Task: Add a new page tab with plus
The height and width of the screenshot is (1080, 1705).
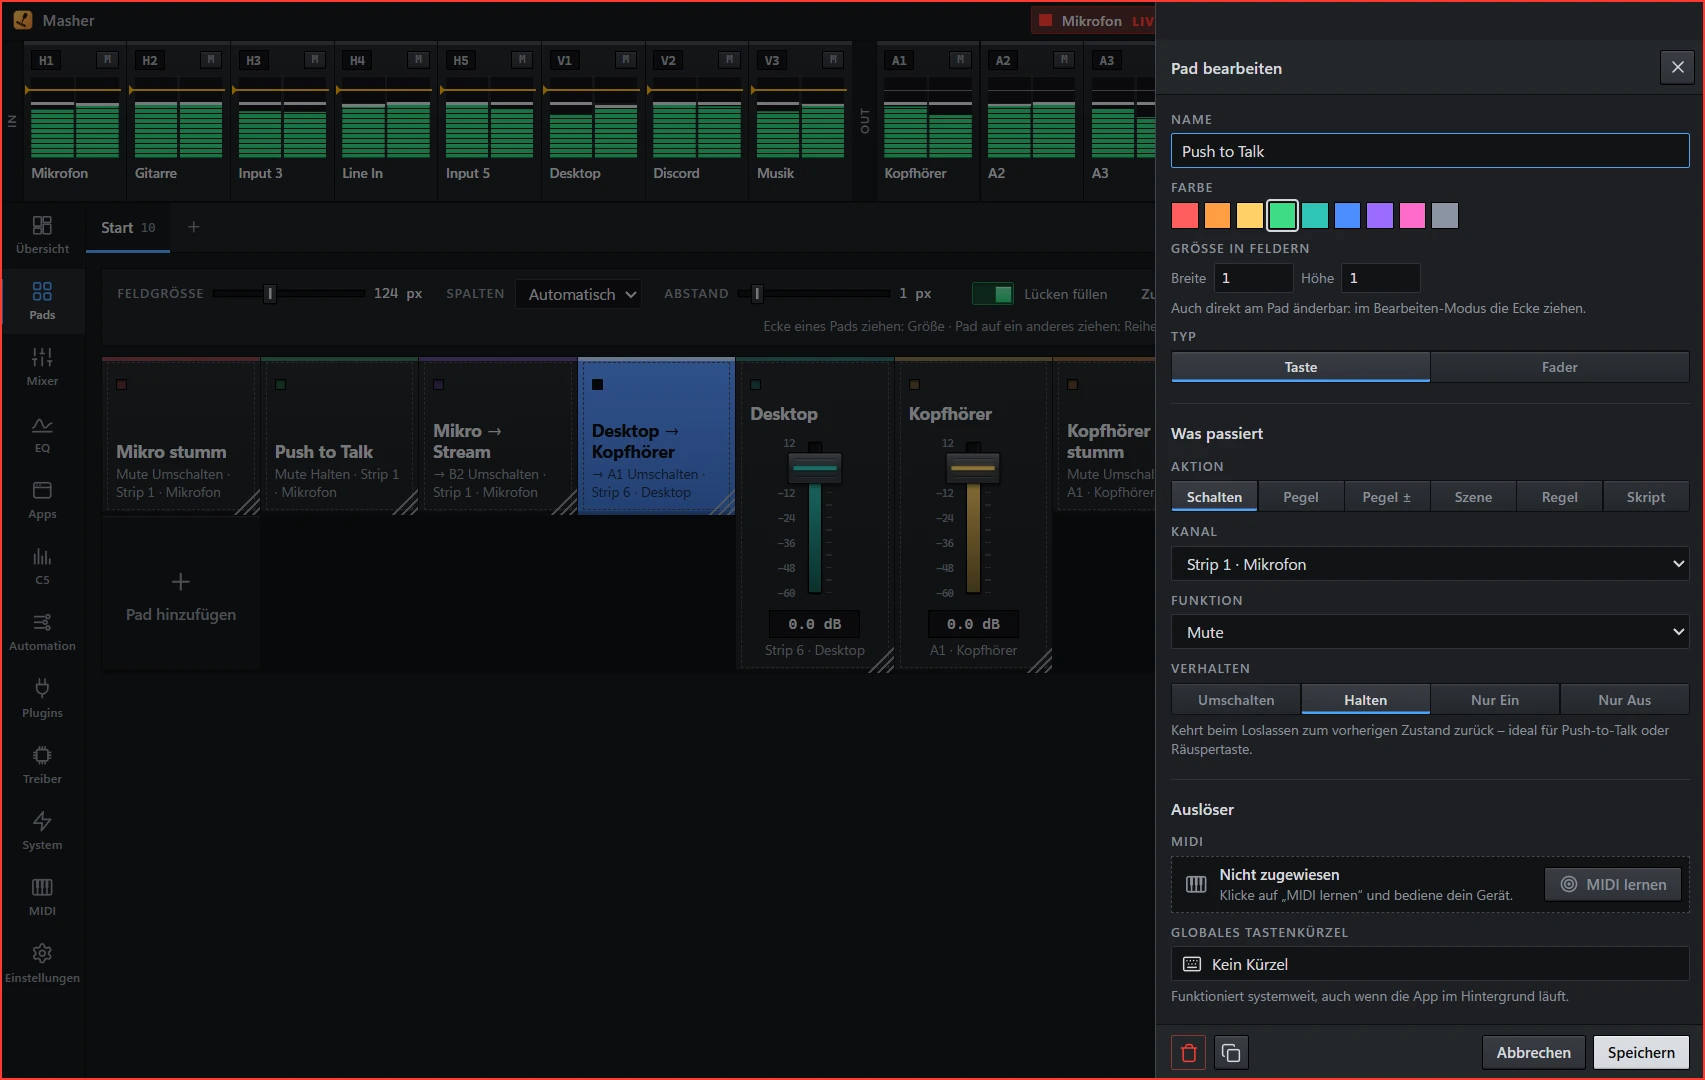Action: point(194,227)
